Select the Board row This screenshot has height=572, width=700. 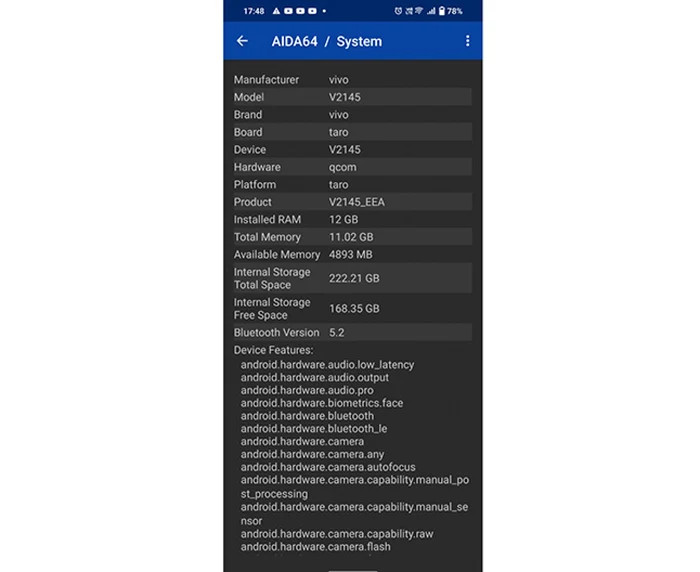pos(352,132)
